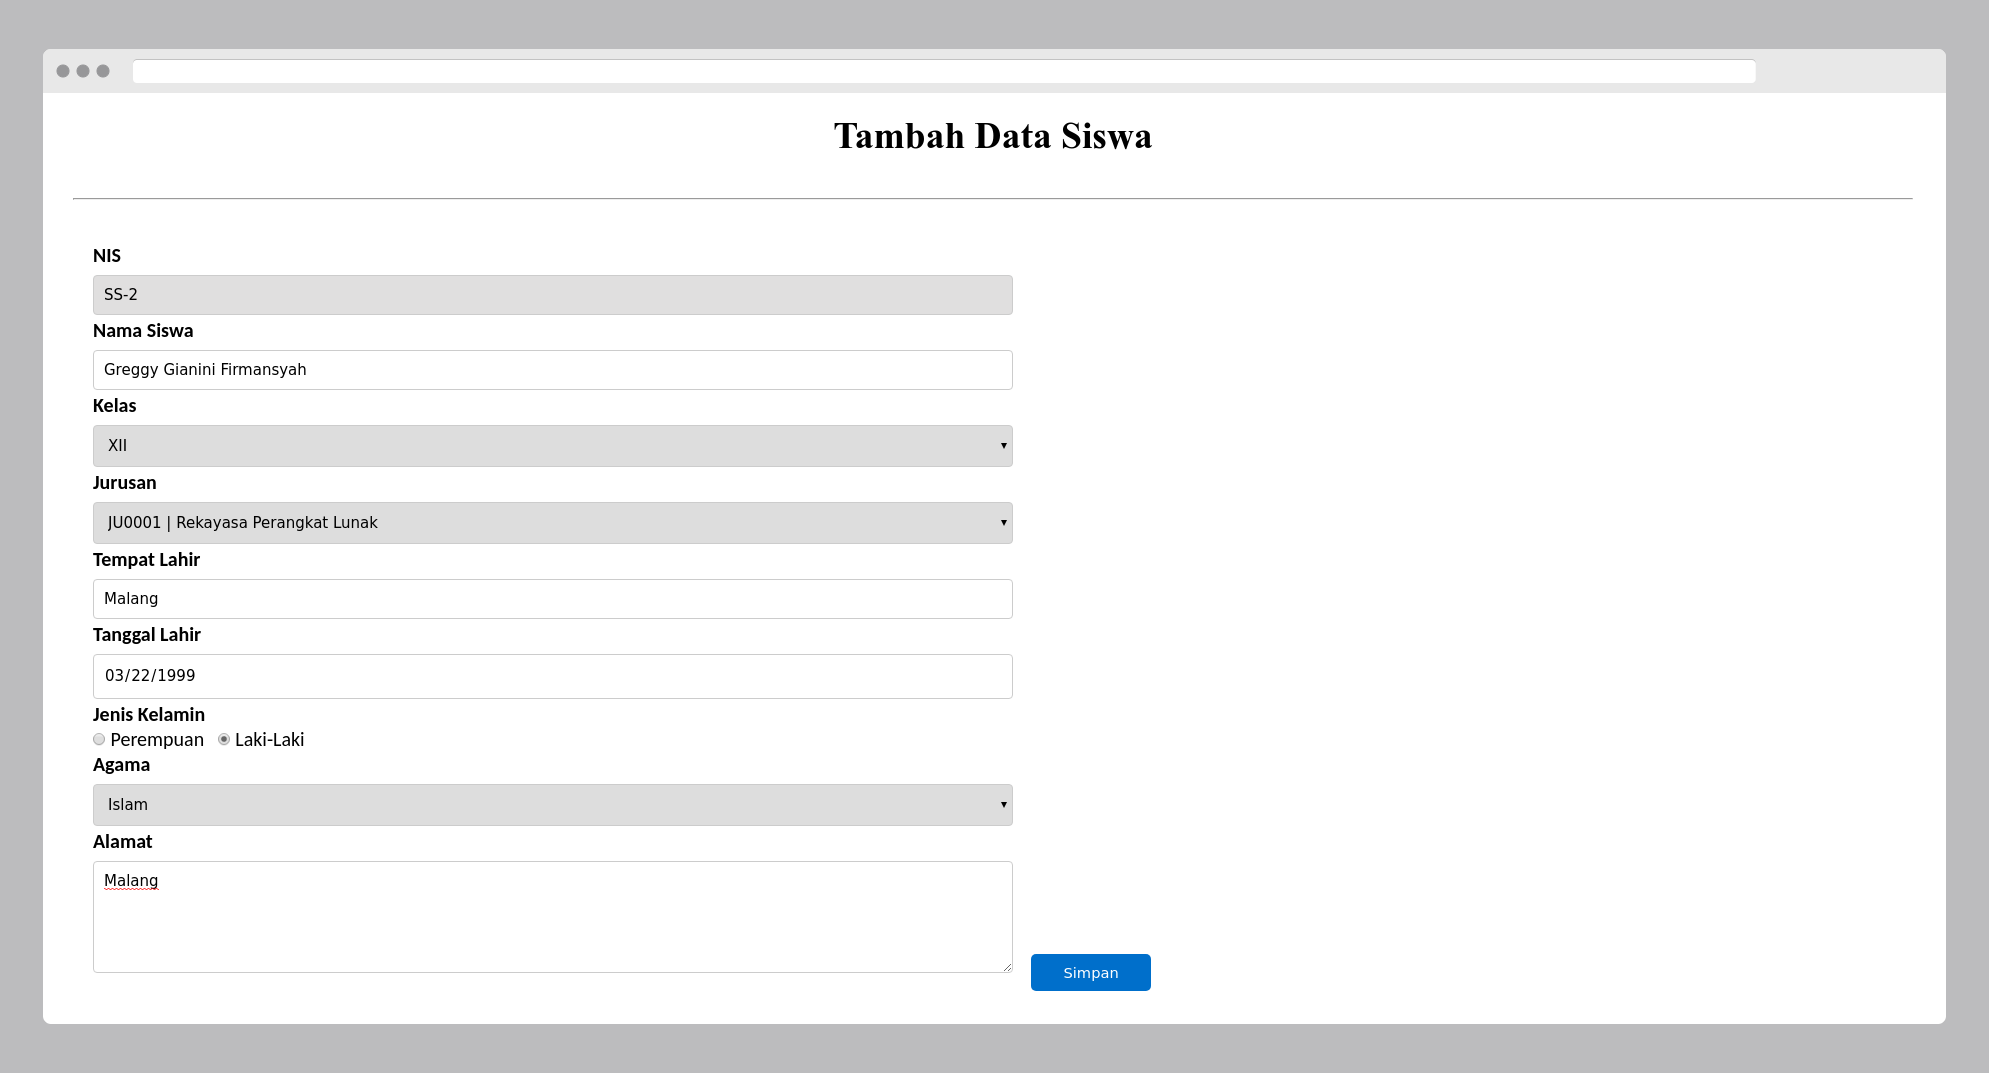1989x1073 pixels.
Task: Click the third browser window dot
Action: pyautogui.click(x=103, y=71)
